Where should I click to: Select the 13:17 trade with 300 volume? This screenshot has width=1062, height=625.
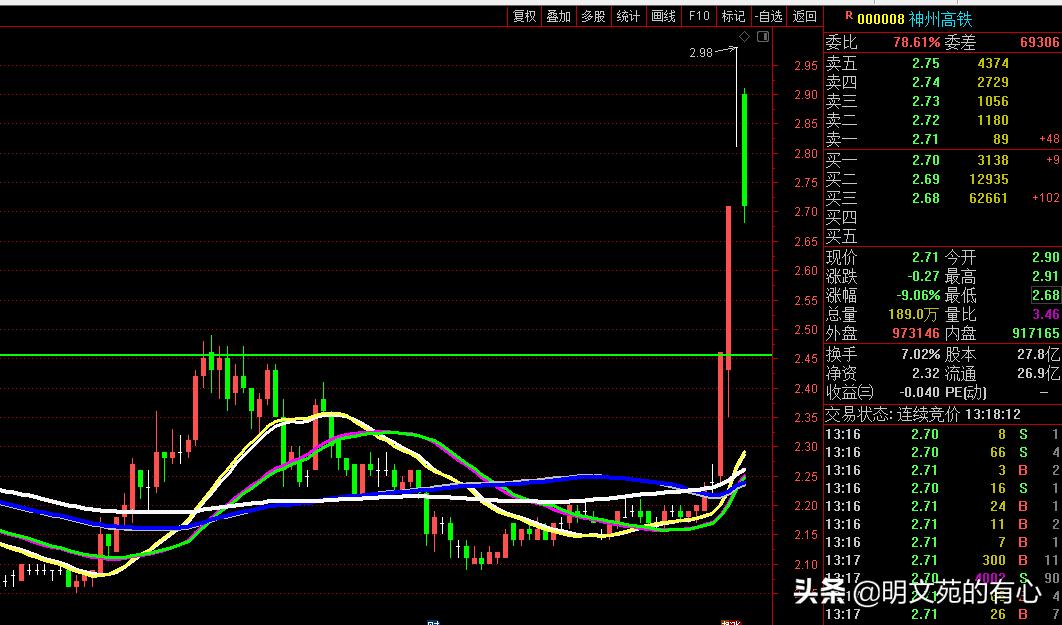pyautogui.click(x=943, y=560)
